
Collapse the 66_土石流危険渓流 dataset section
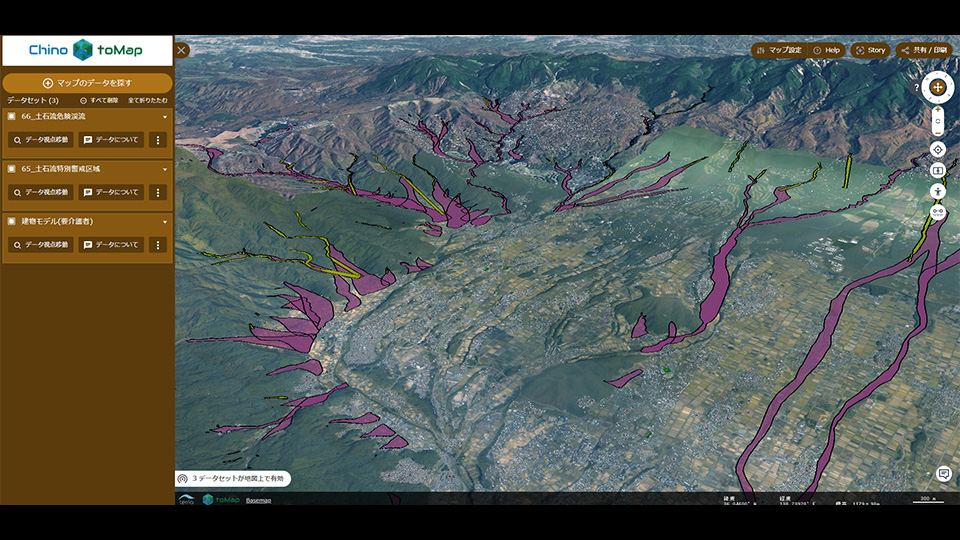pyautogui.click(x=165, y=117)
